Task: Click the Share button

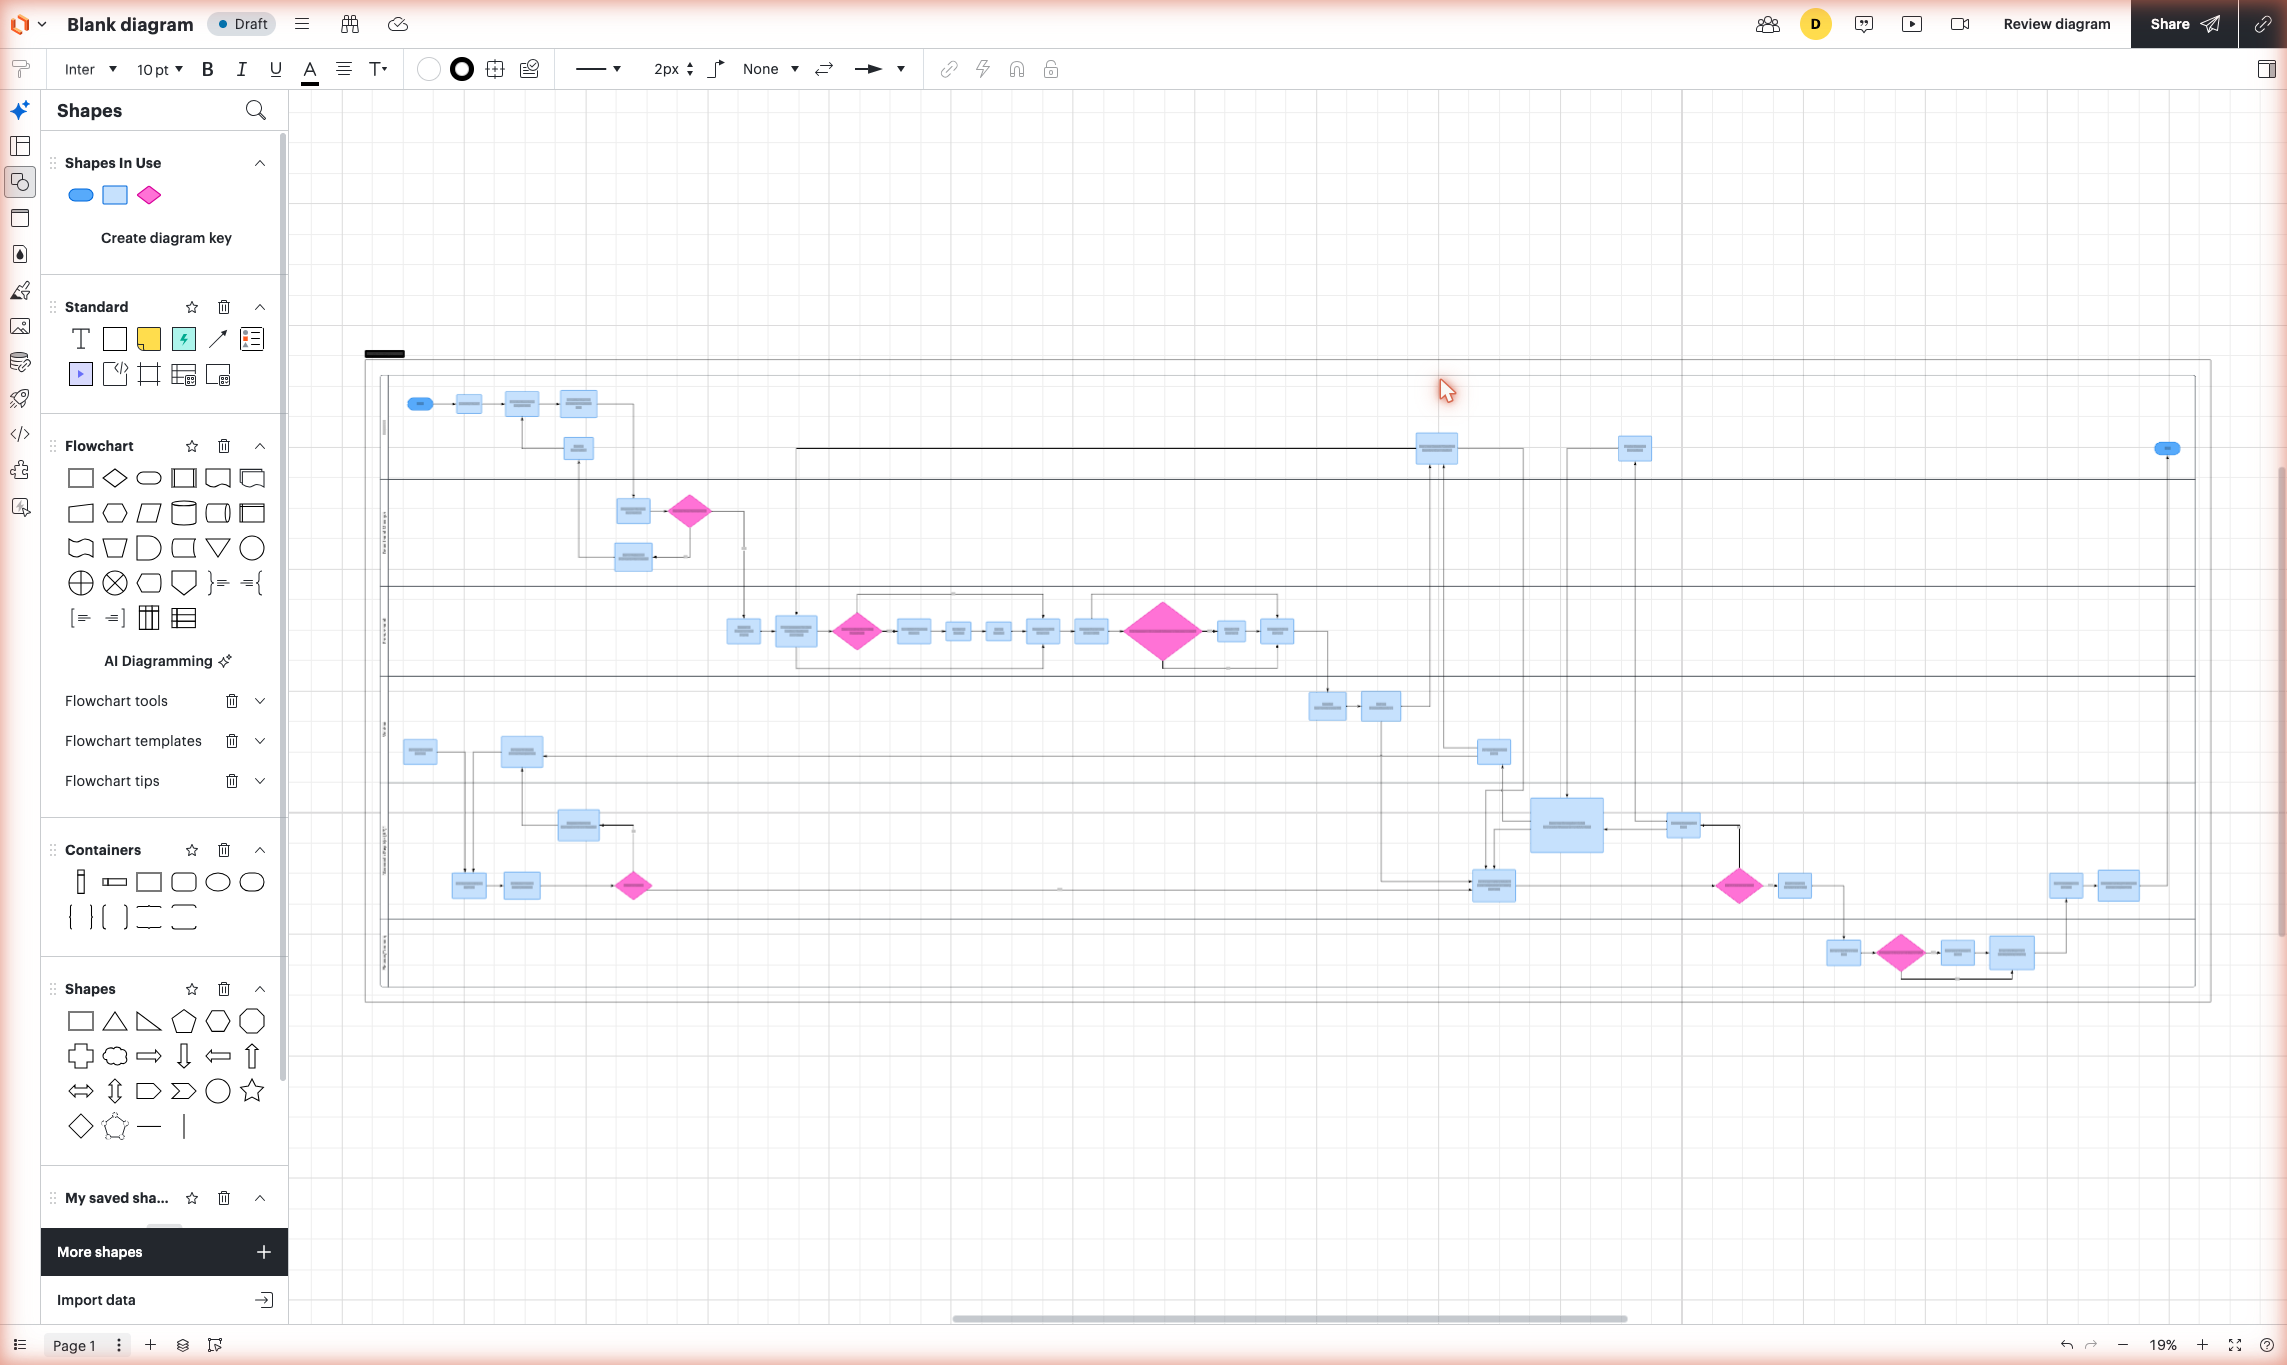Action: click(2185, 24)
